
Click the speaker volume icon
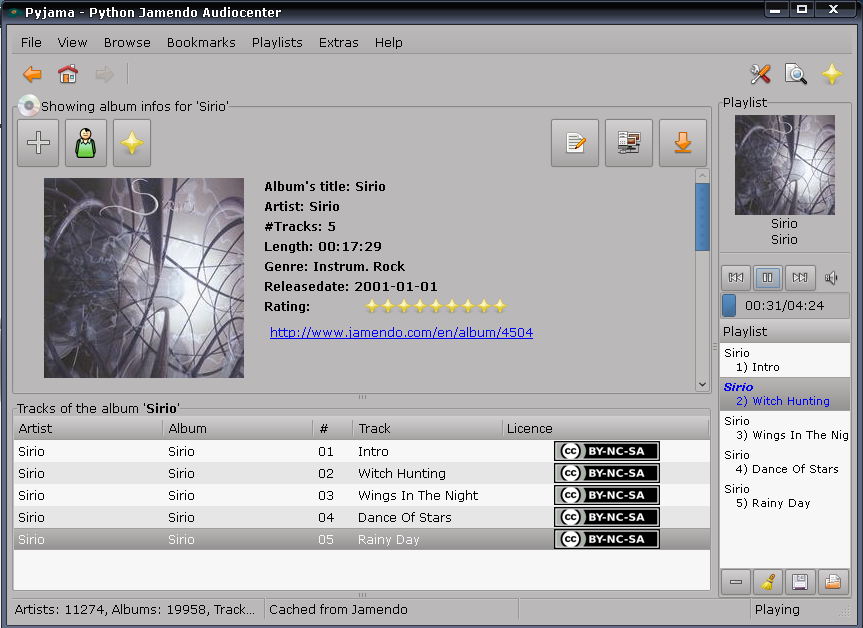[x=832, y=277]
